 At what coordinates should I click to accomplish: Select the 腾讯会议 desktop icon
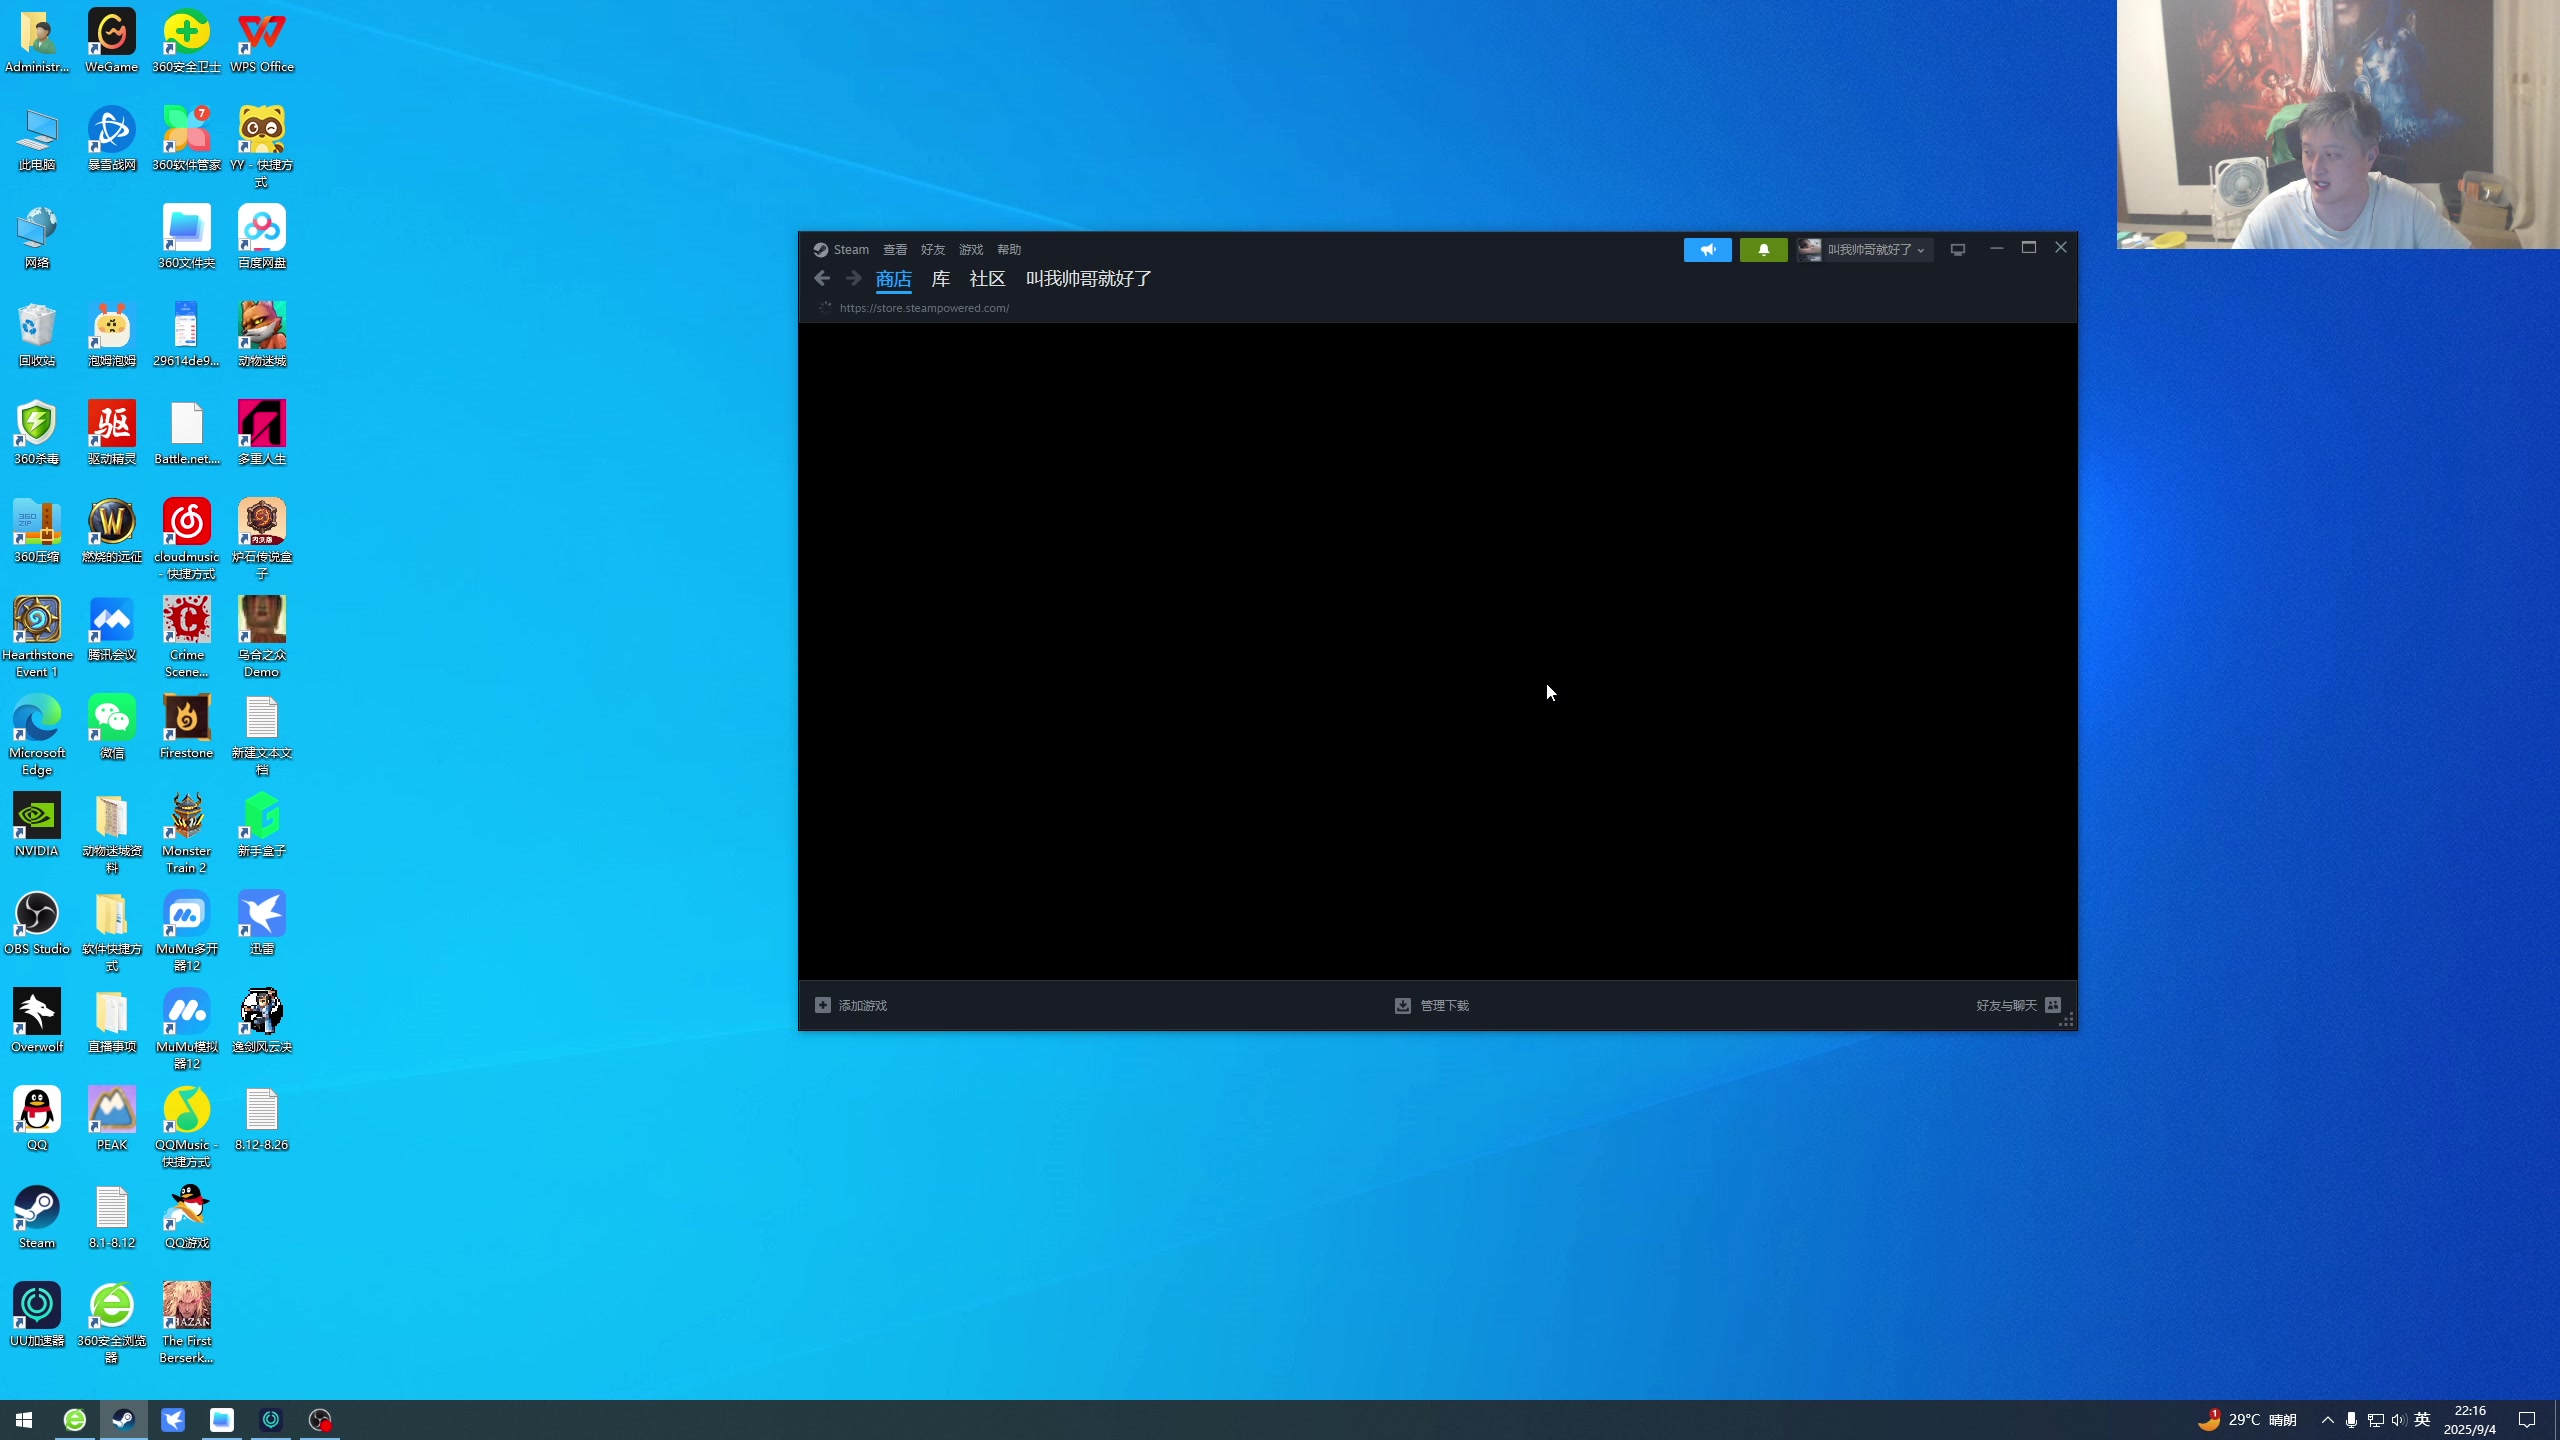pos(112,630)
